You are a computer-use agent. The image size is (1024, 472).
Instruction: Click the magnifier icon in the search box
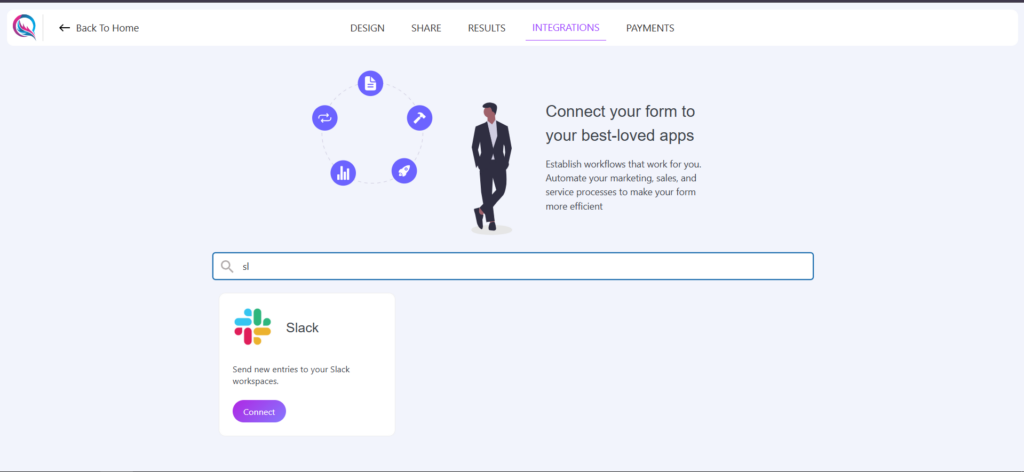227,266
